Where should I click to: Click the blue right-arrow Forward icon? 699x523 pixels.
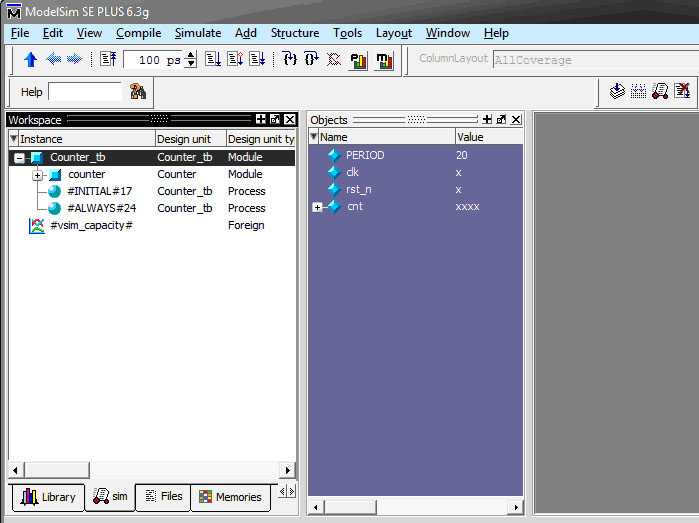(74, 59)
